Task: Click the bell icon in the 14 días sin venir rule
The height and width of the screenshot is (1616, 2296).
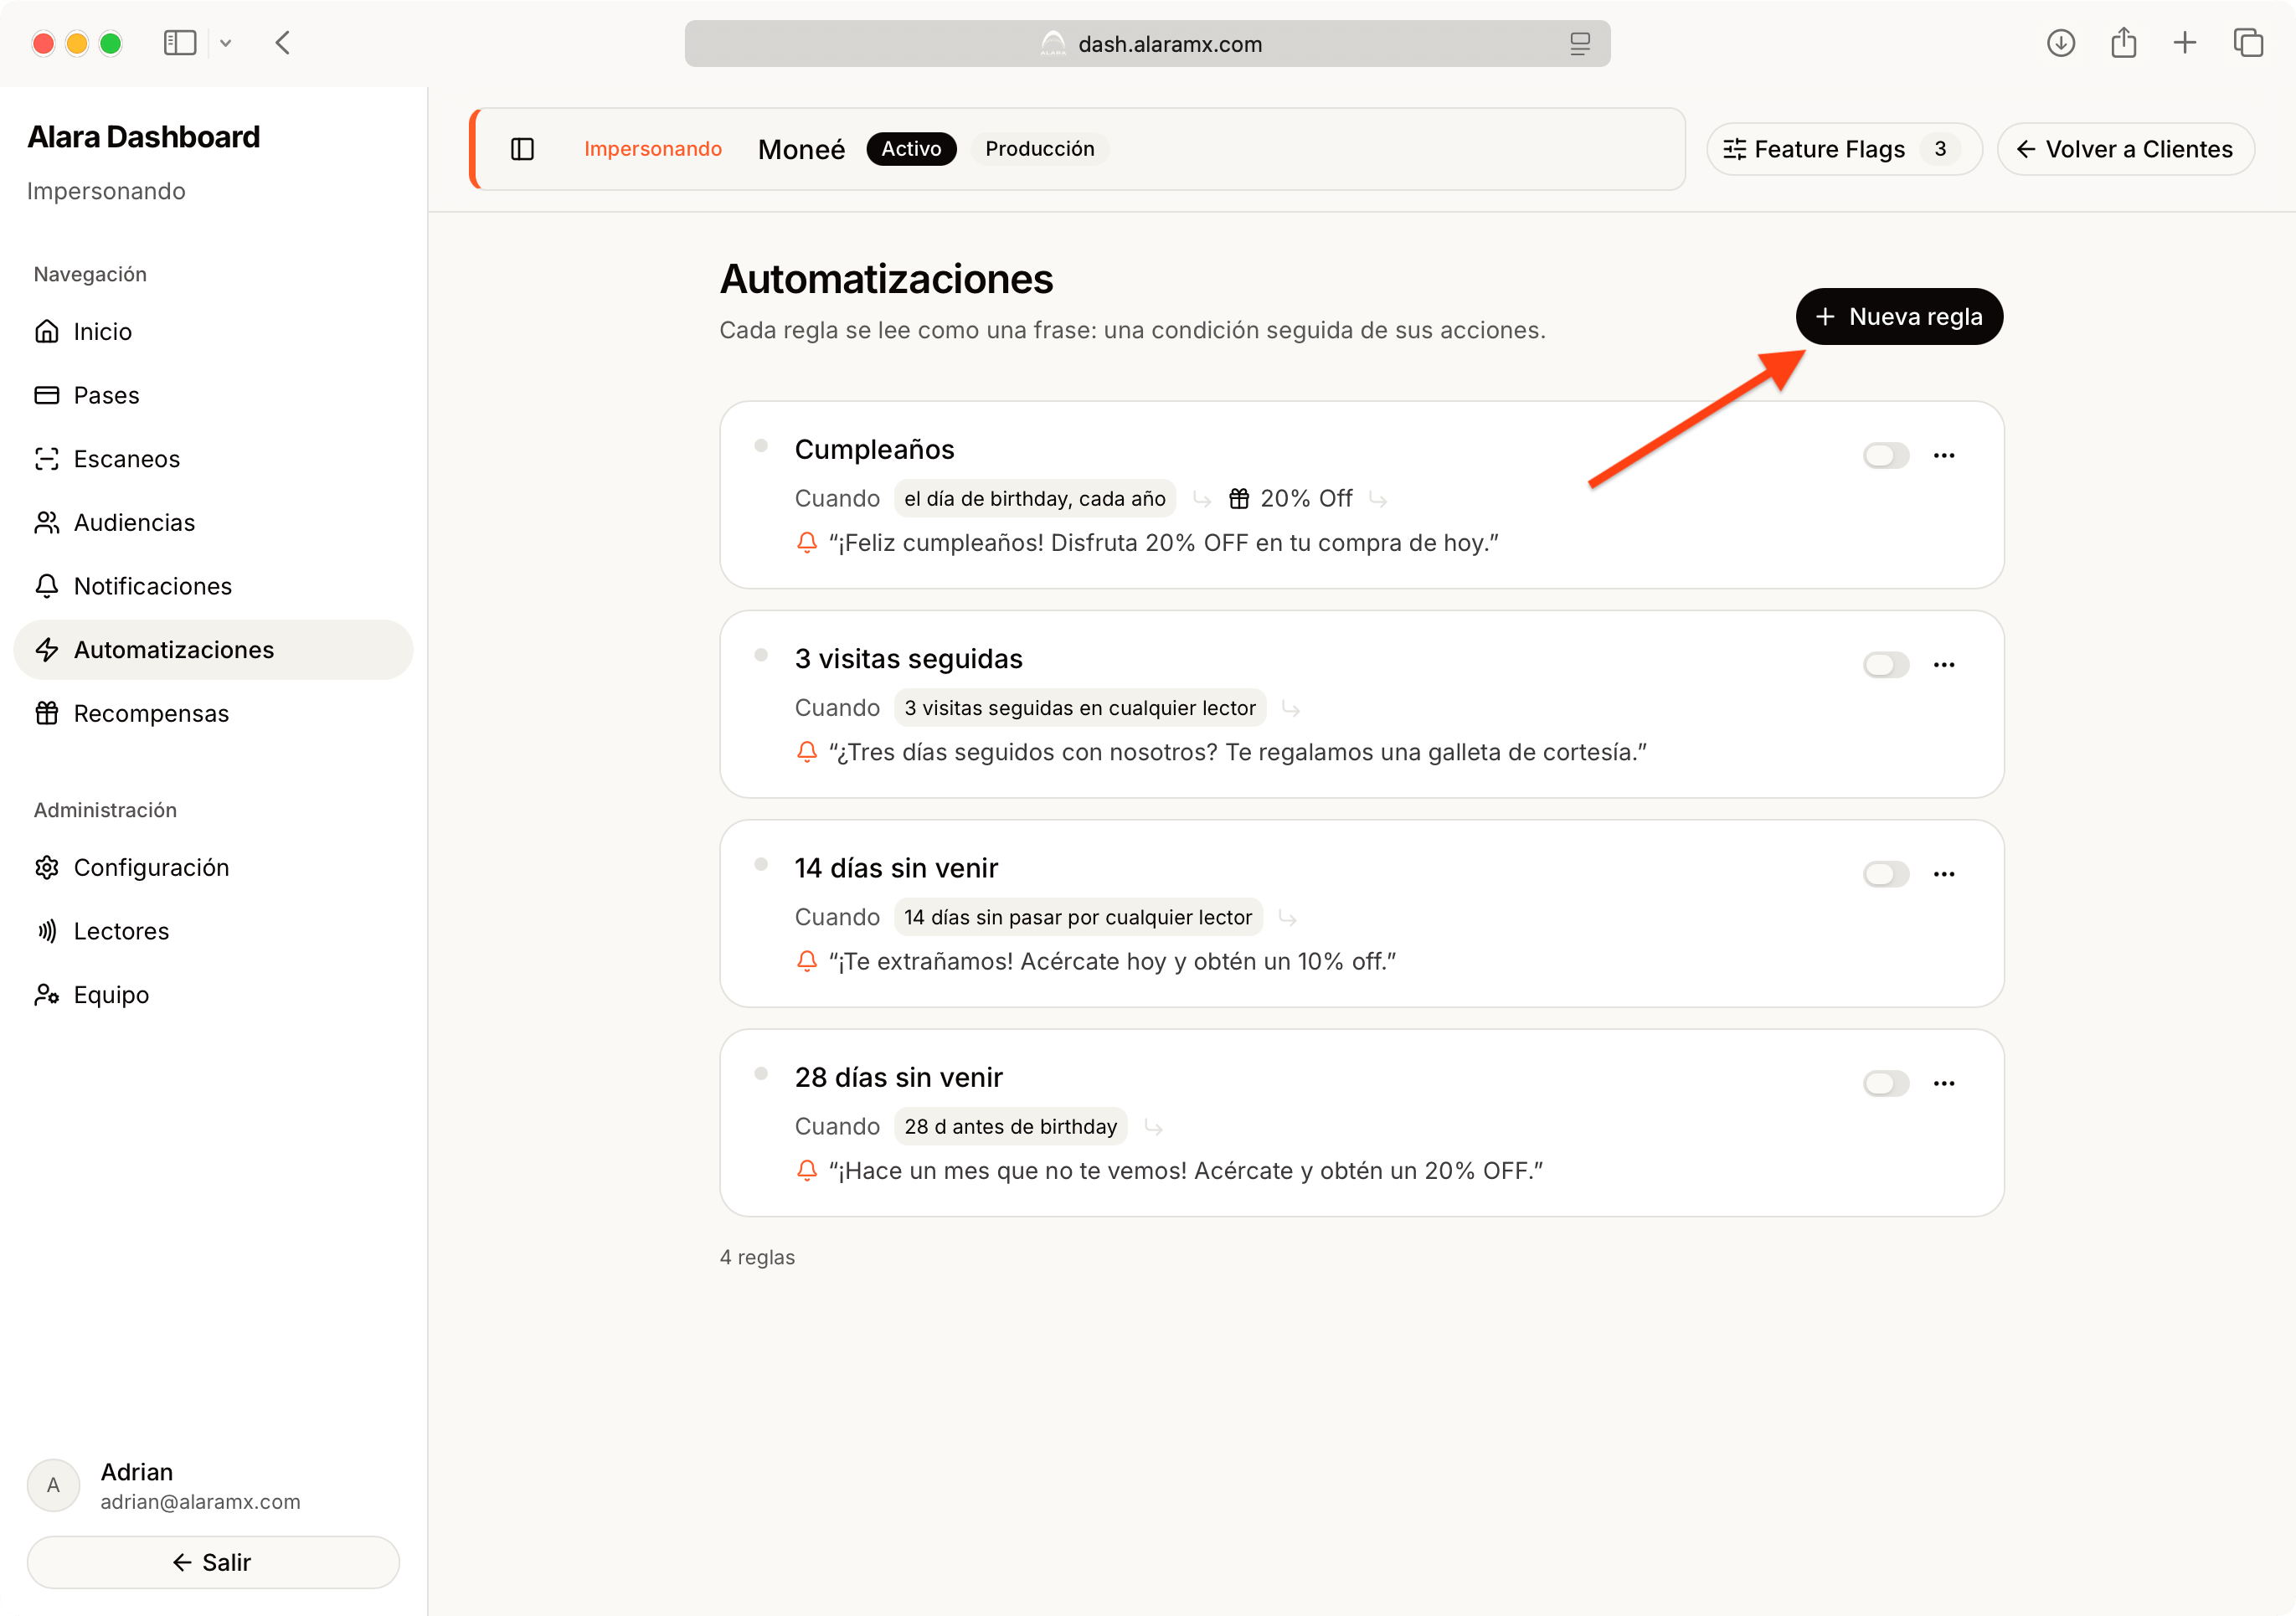Action: (807, 961)
